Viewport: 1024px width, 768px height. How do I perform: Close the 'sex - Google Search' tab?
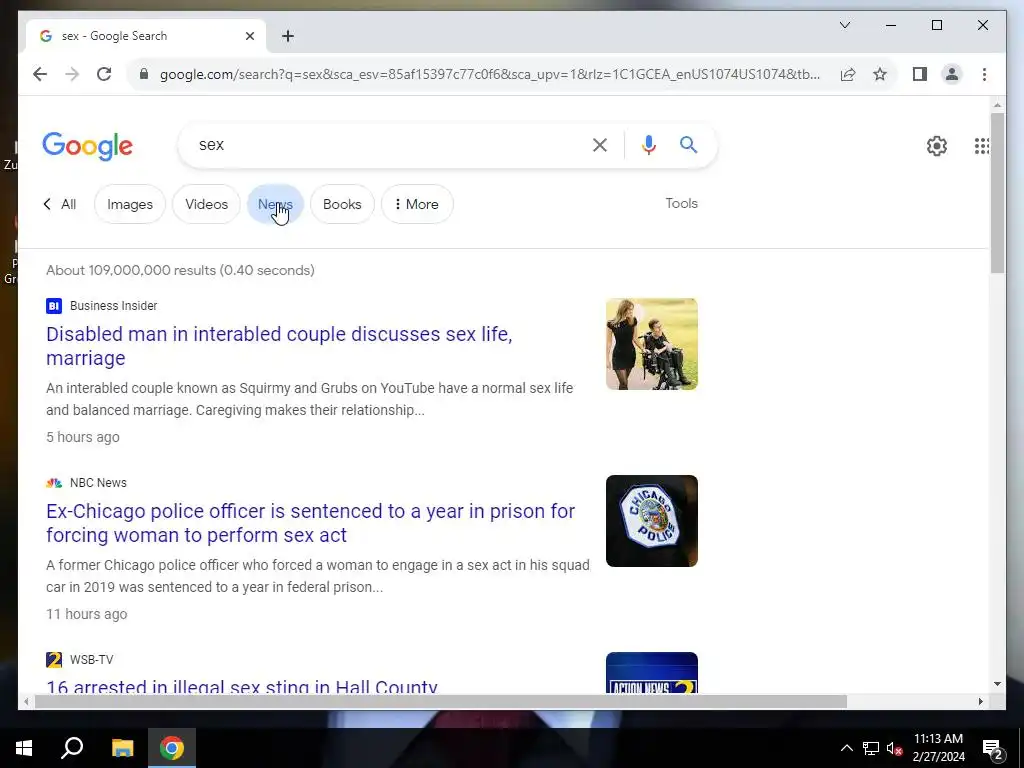(x=249, y=36)
